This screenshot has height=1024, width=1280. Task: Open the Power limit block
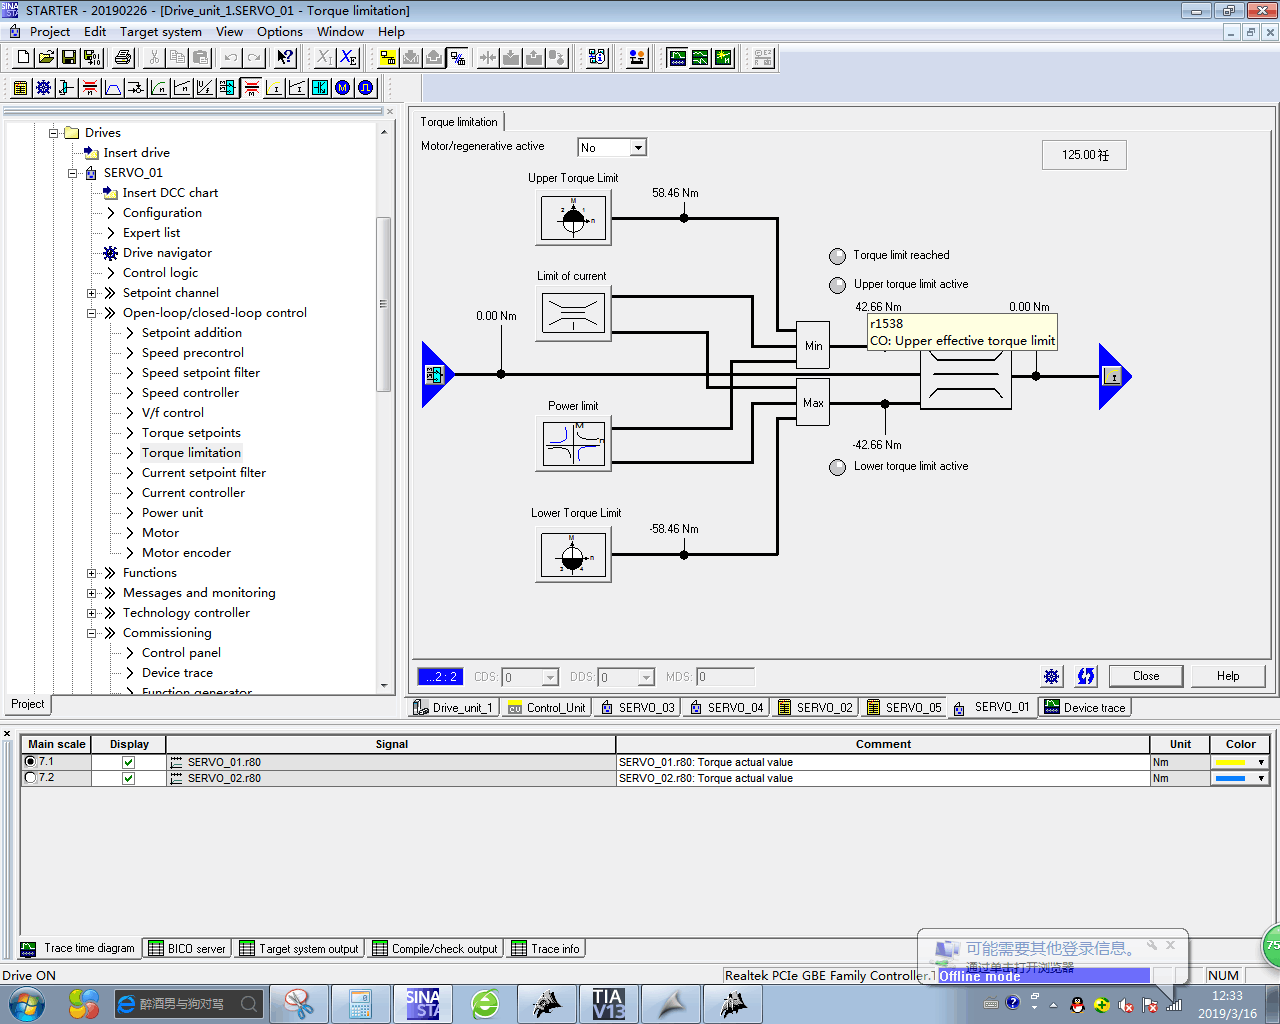coord(573,443)
